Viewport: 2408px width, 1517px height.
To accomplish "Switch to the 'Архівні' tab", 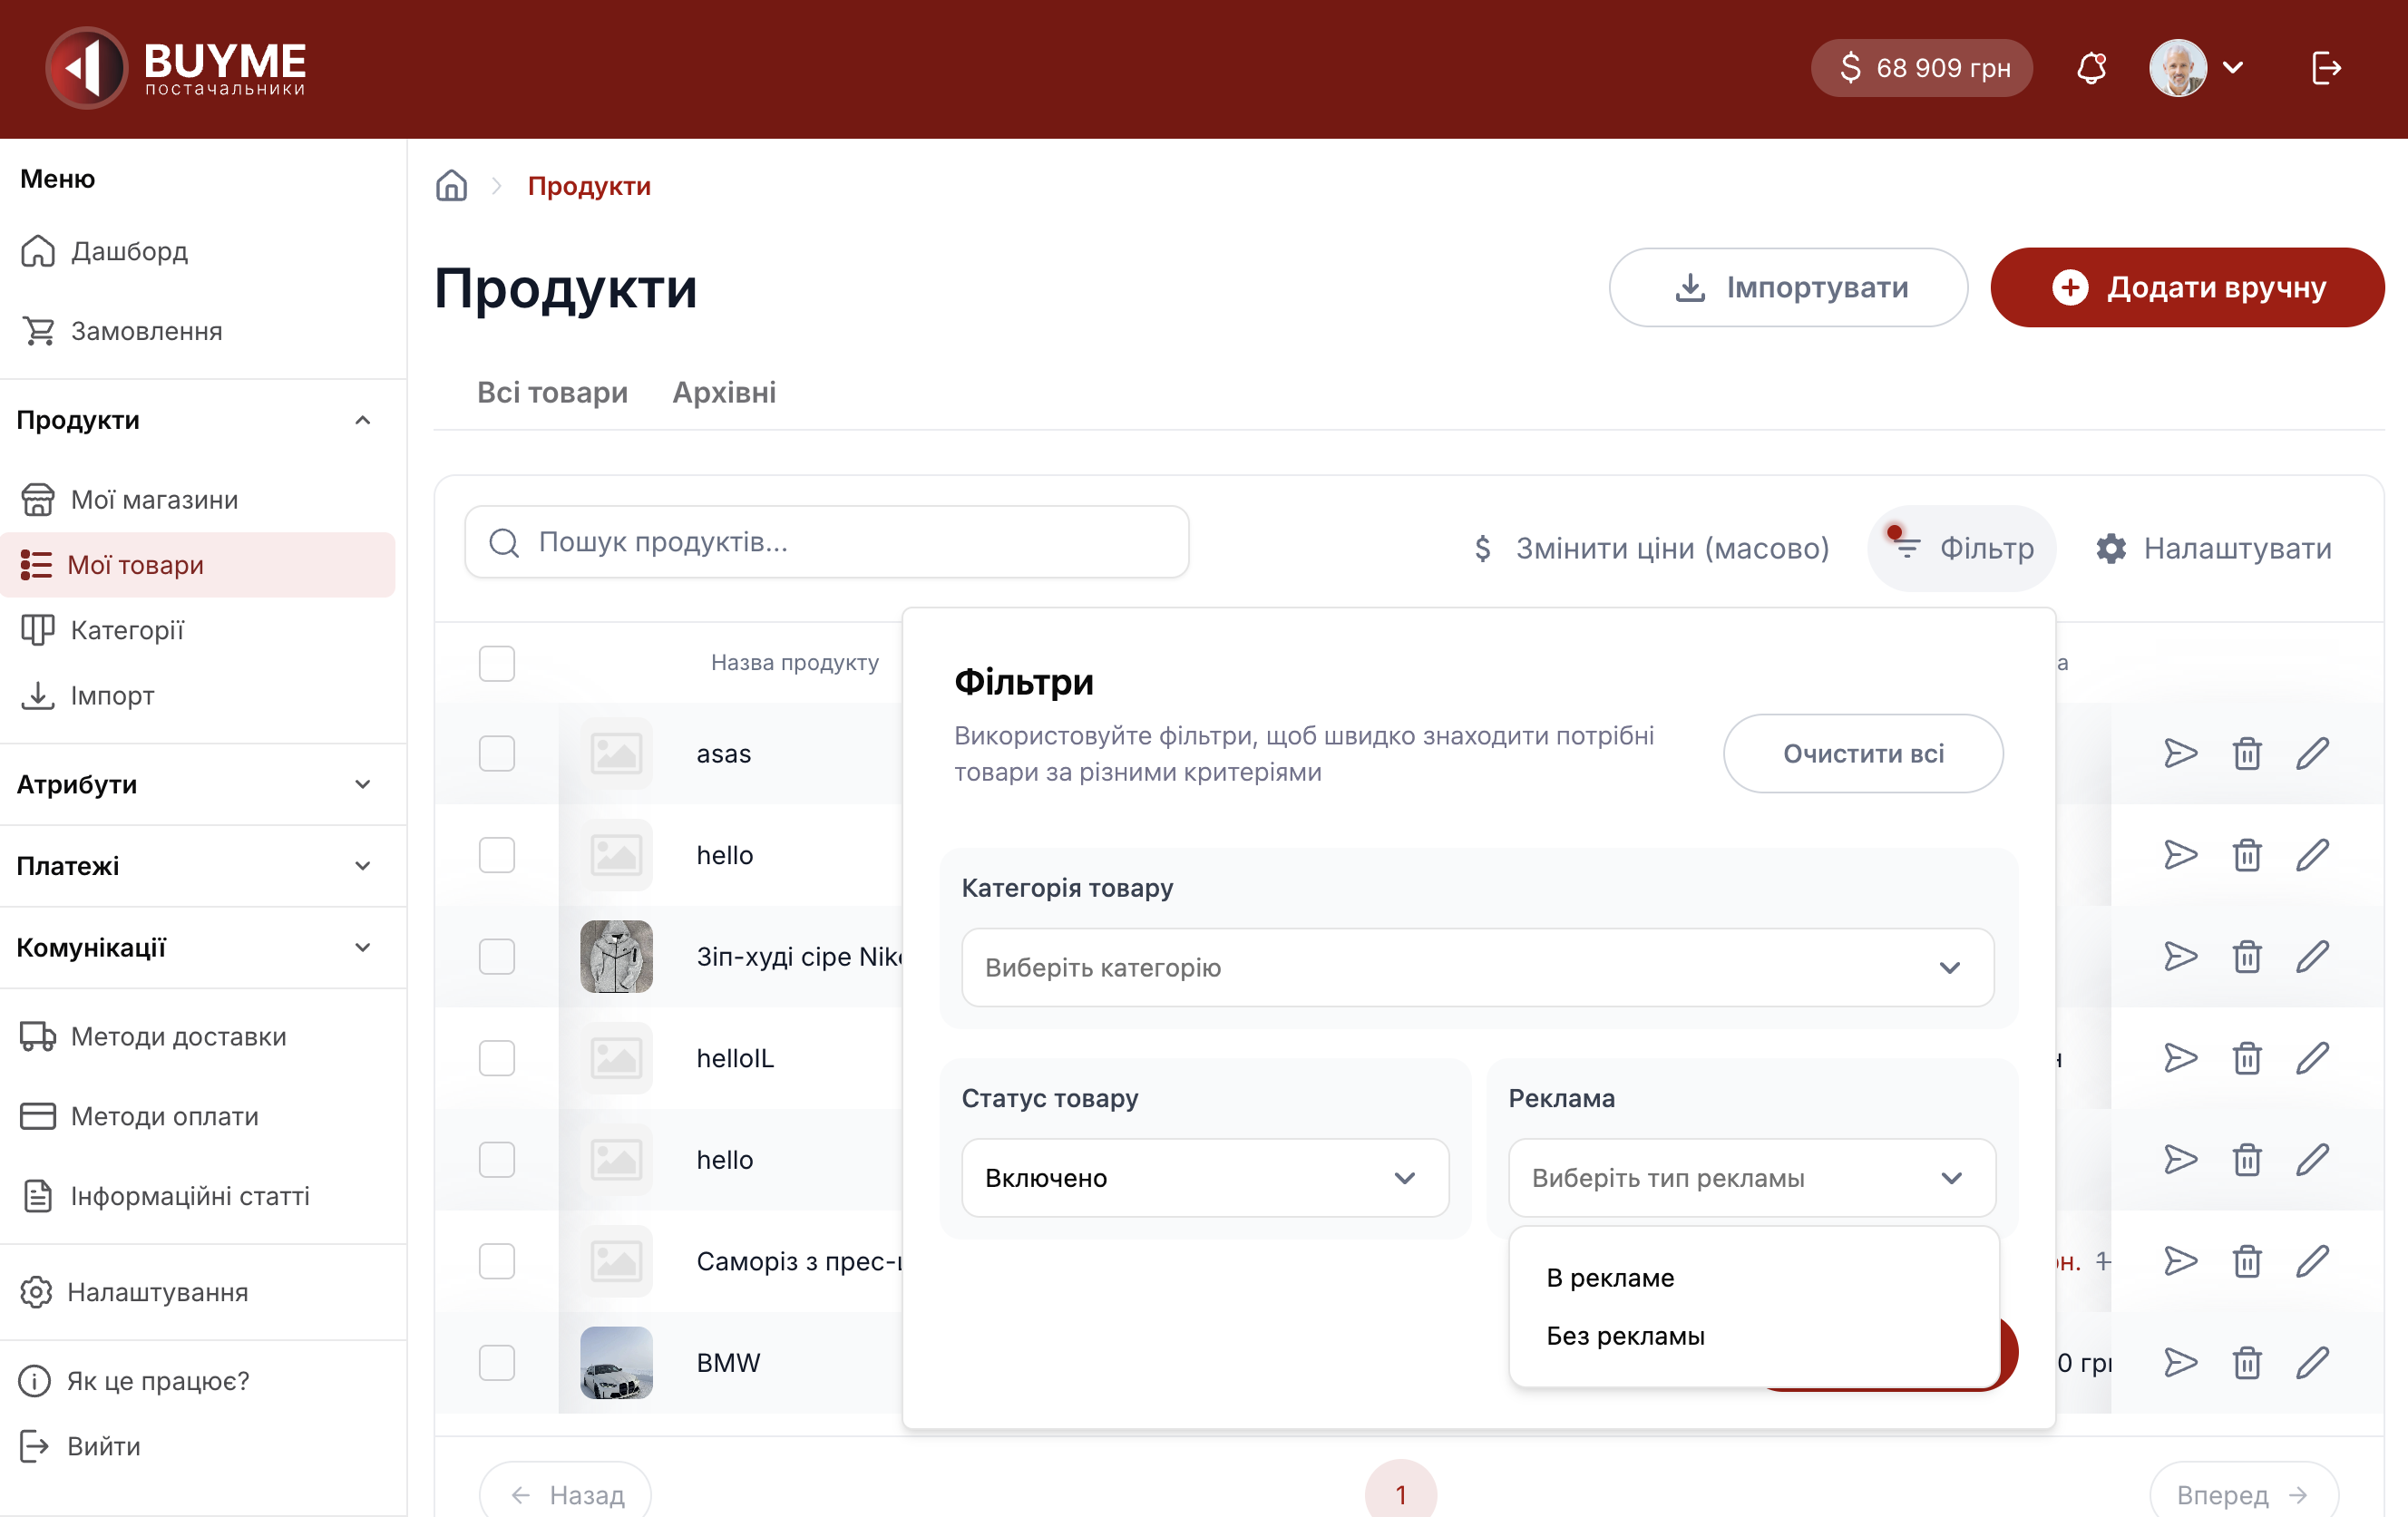I will (x=723, y=392).
